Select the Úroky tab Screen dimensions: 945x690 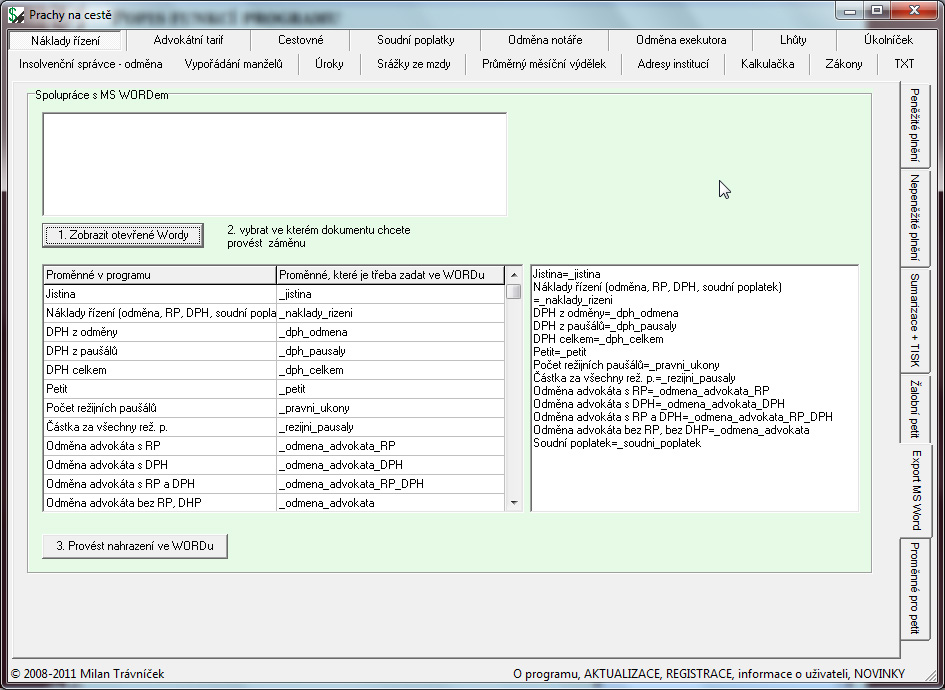(329, 64)
